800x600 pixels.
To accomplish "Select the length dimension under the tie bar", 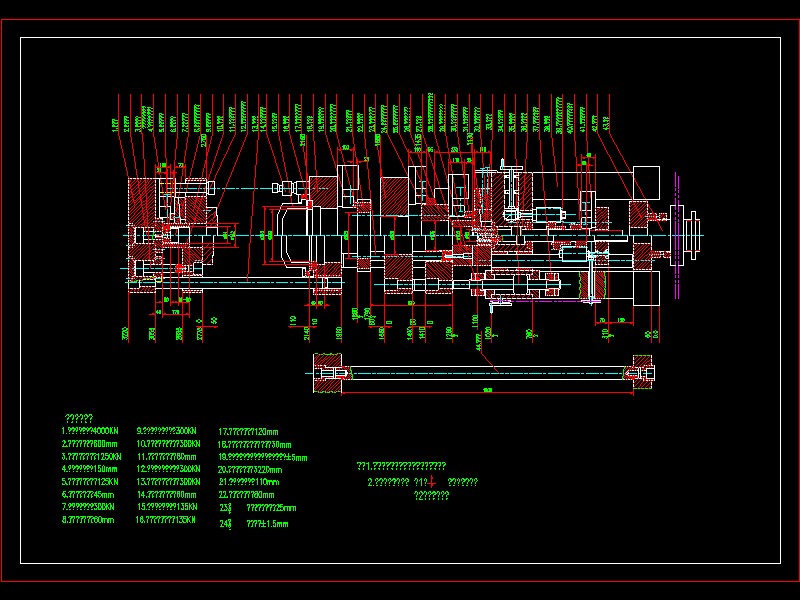I will coord(487,390).
